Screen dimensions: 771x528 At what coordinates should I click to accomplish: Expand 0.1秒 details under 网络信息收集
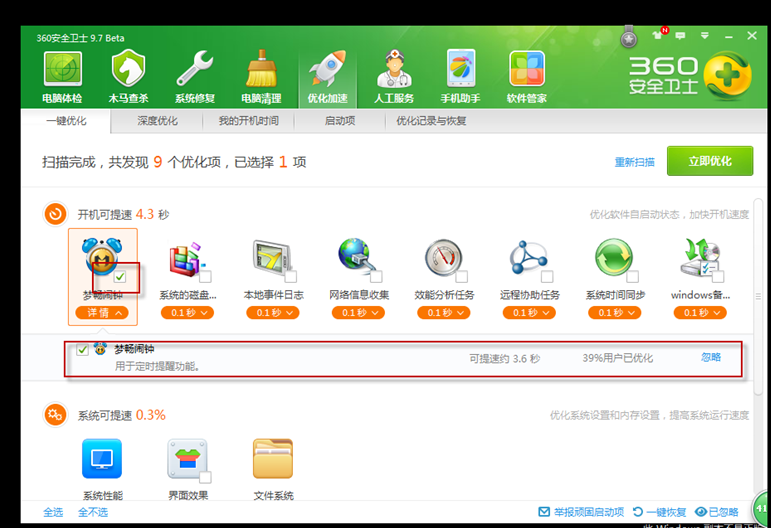coord(358,313)
